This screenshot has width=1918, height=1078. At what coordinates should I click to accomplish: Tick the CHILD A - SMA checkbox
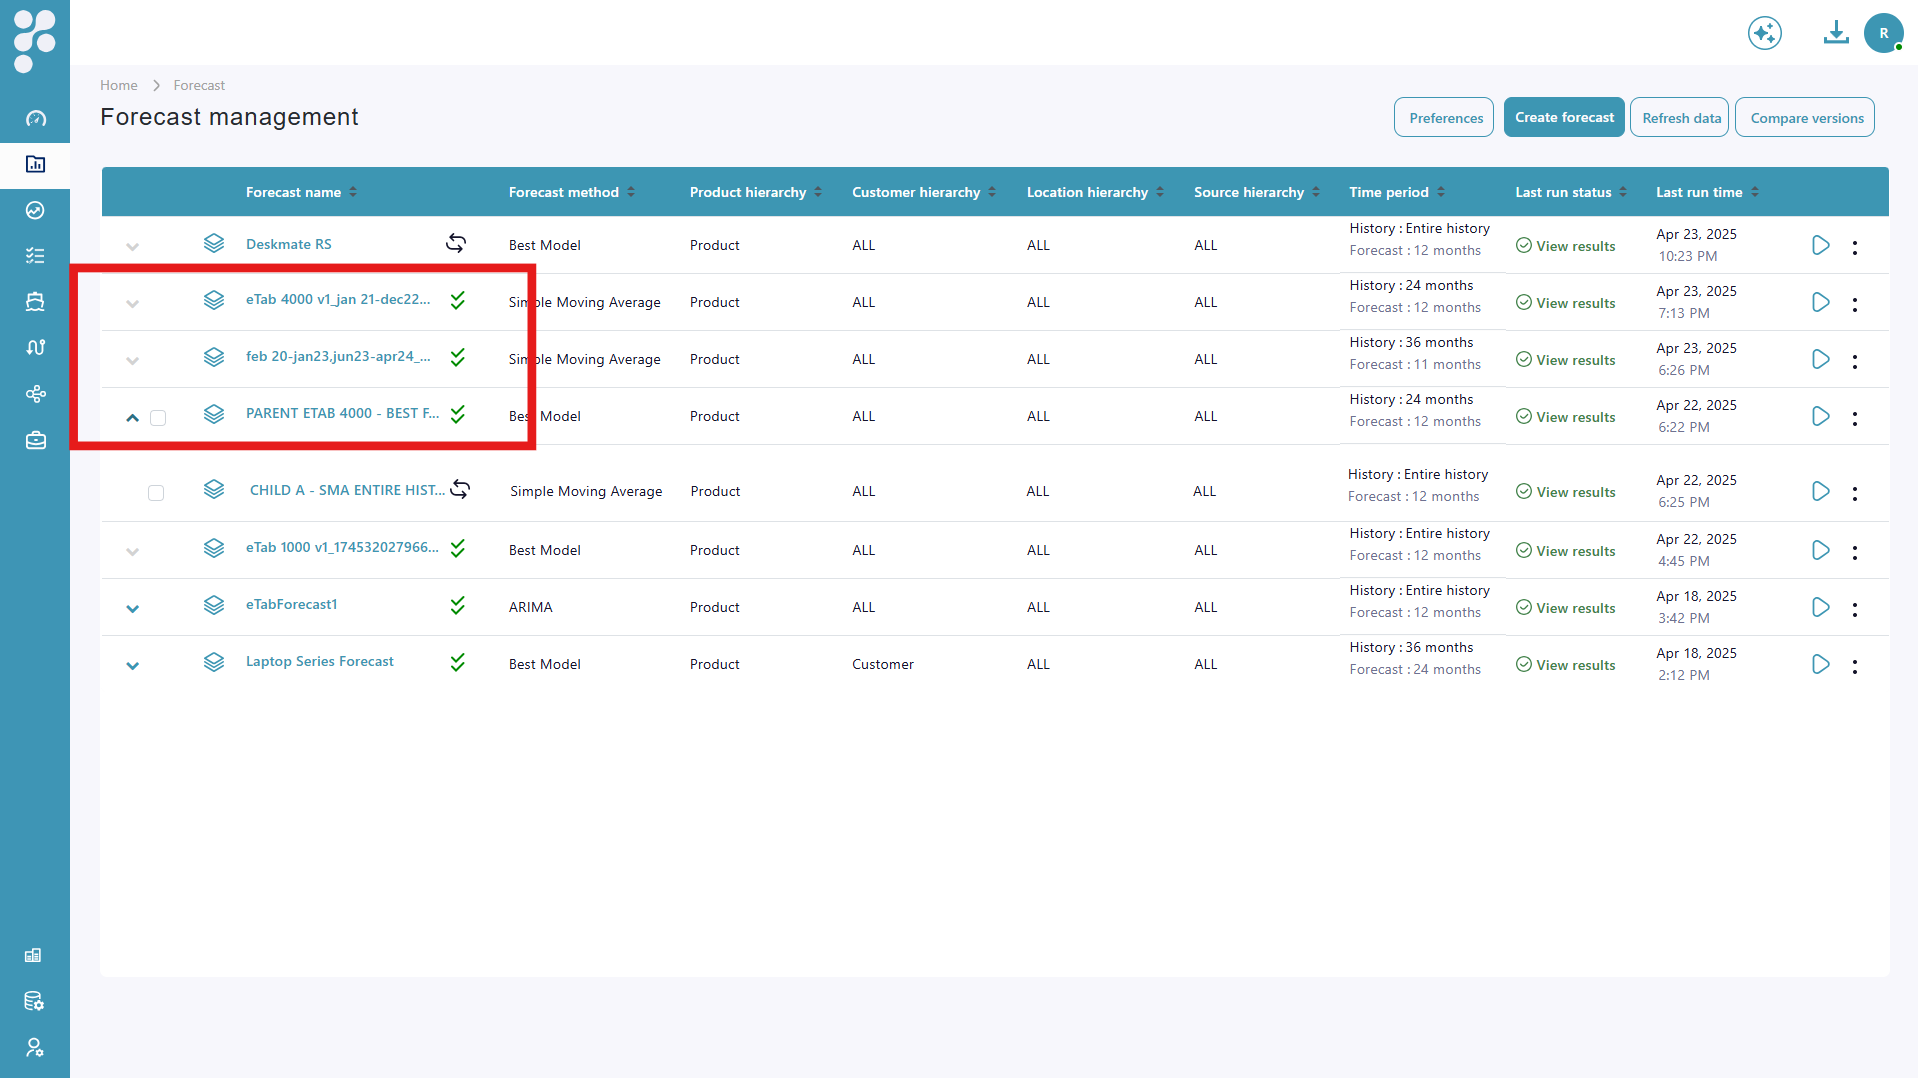tap(156, 492)
